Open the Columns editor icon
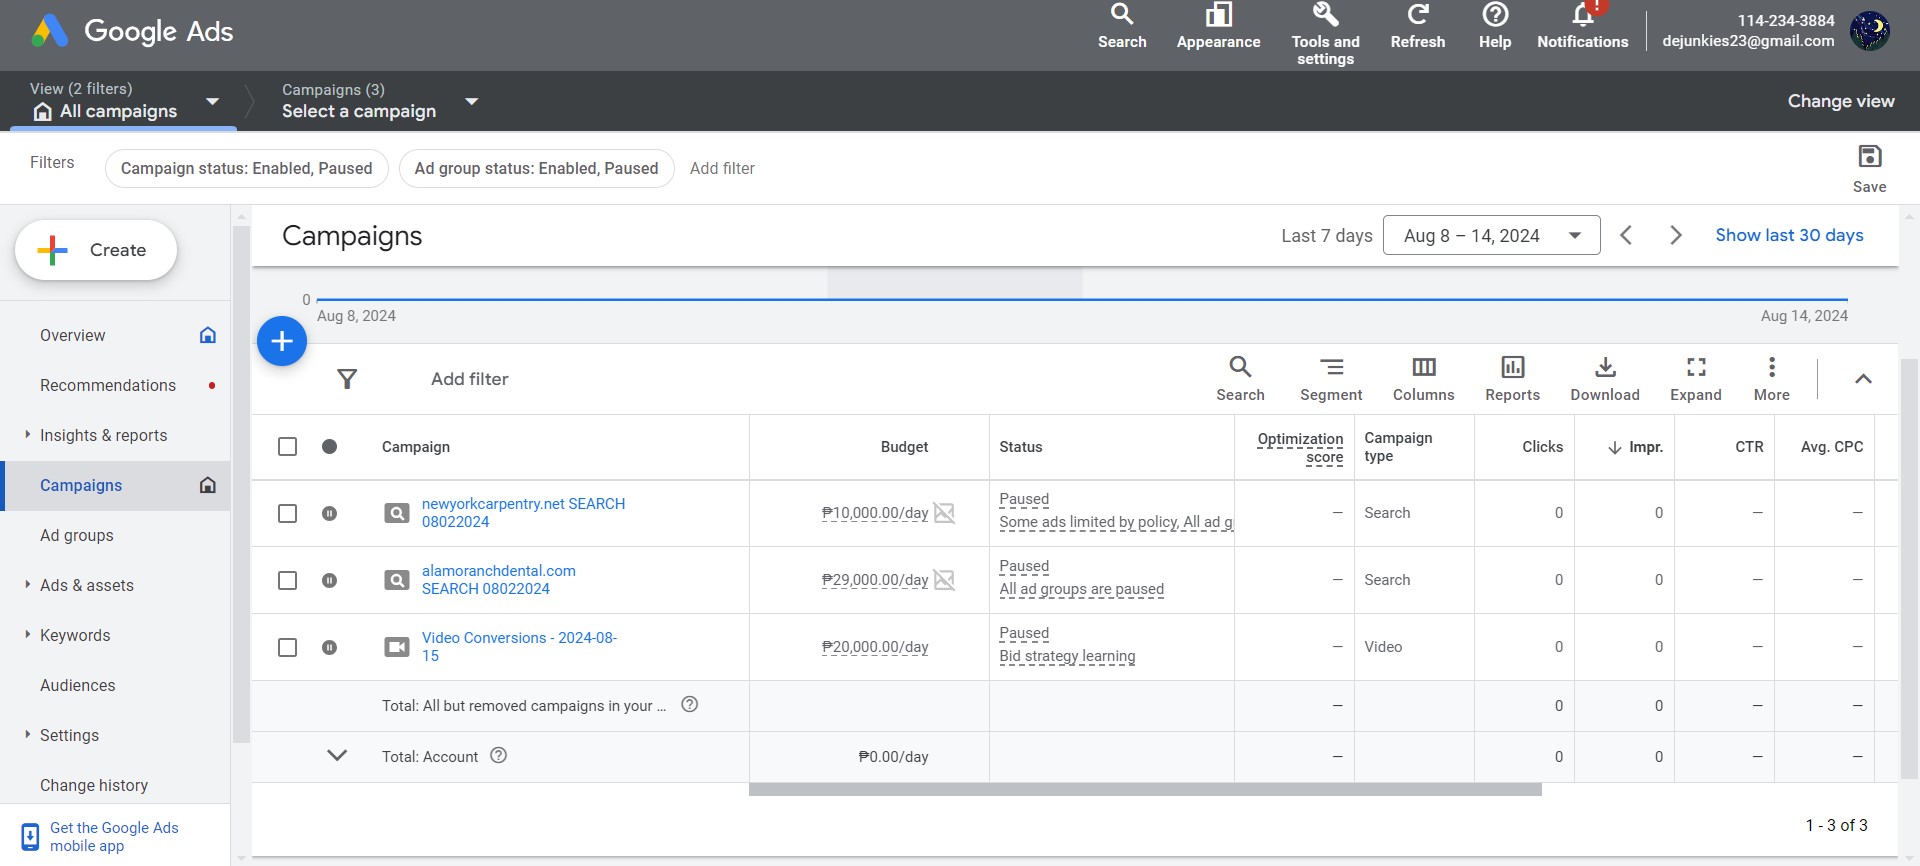 (1423, 368)
